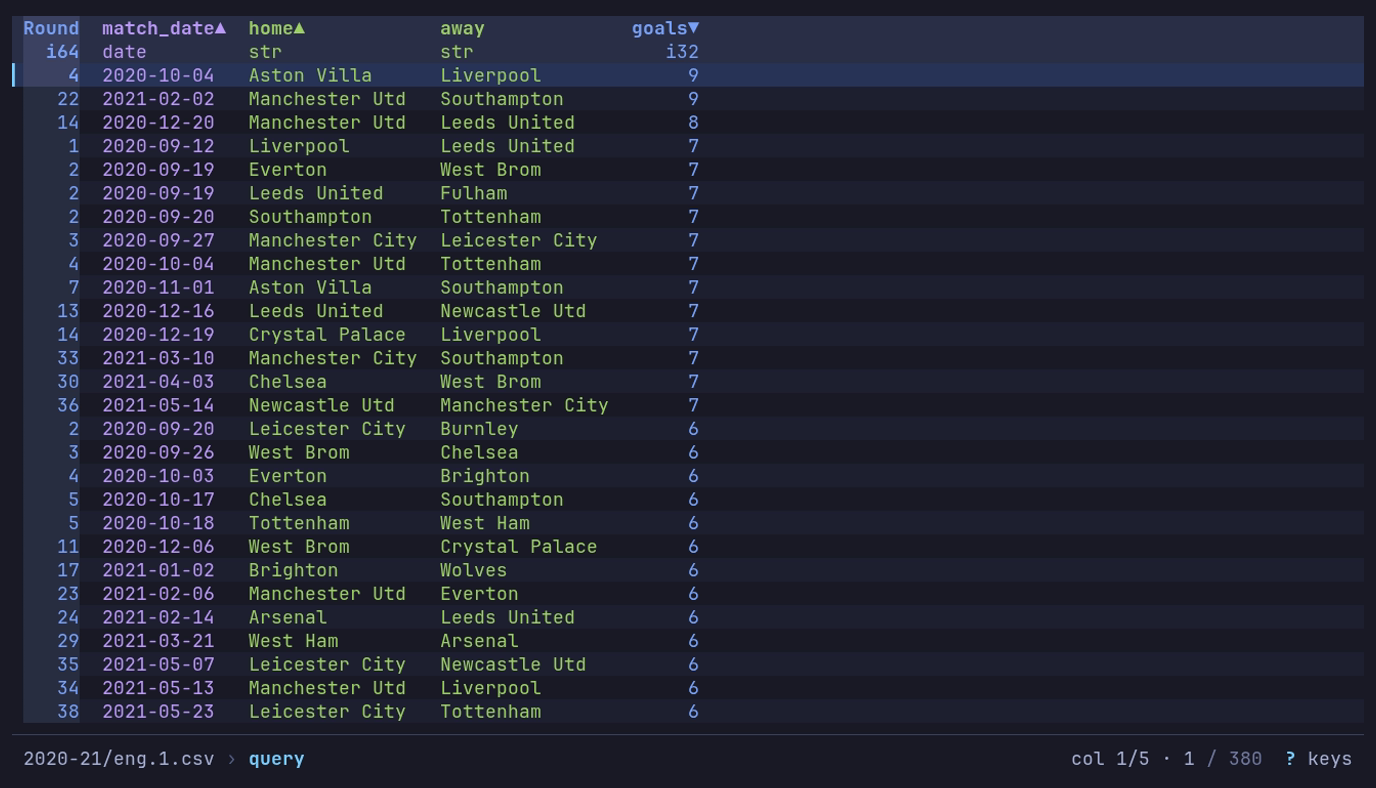Click away team Chelsea on 2020-09-26
Viewport: 1376px width, 788px height.
(479, 452)
